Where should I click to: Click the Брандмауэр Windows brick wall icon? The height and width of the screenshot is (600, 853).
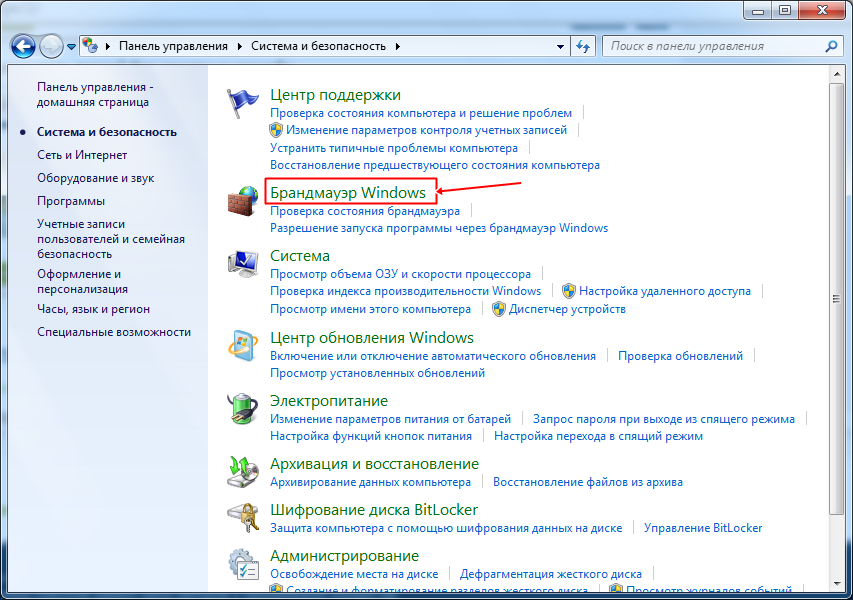coord(243,201)
